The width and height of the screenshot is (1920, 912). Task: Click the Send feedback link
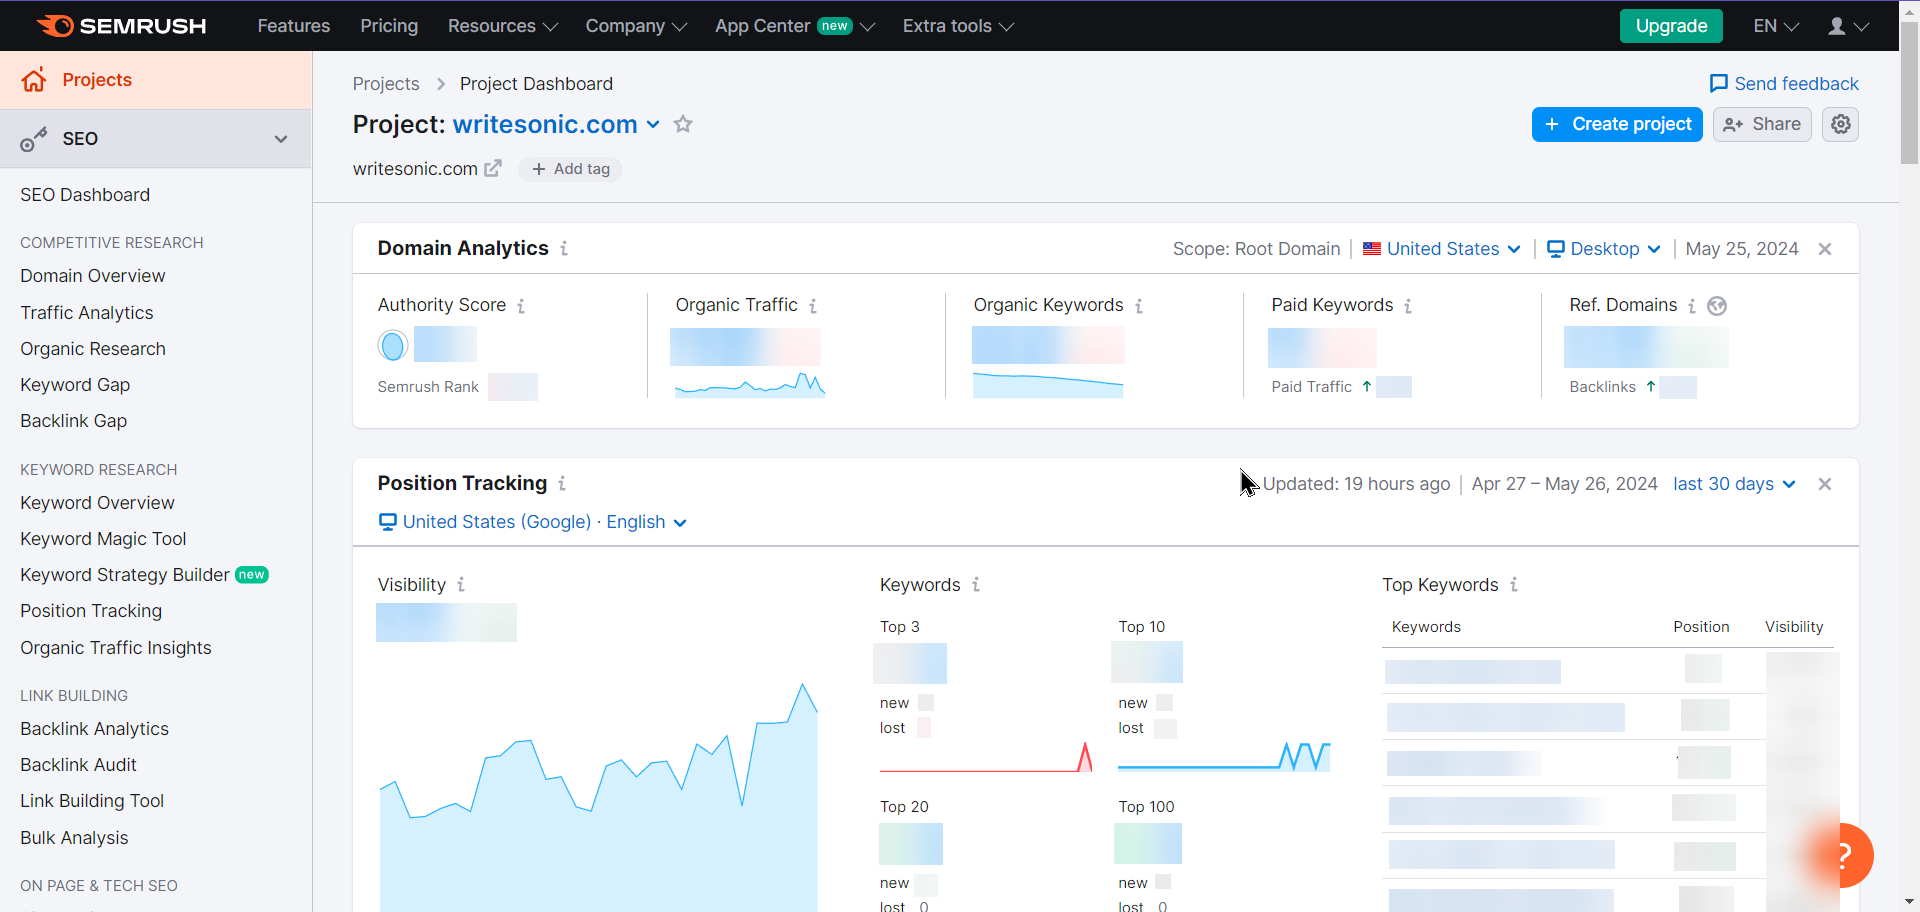(1784, 84)
